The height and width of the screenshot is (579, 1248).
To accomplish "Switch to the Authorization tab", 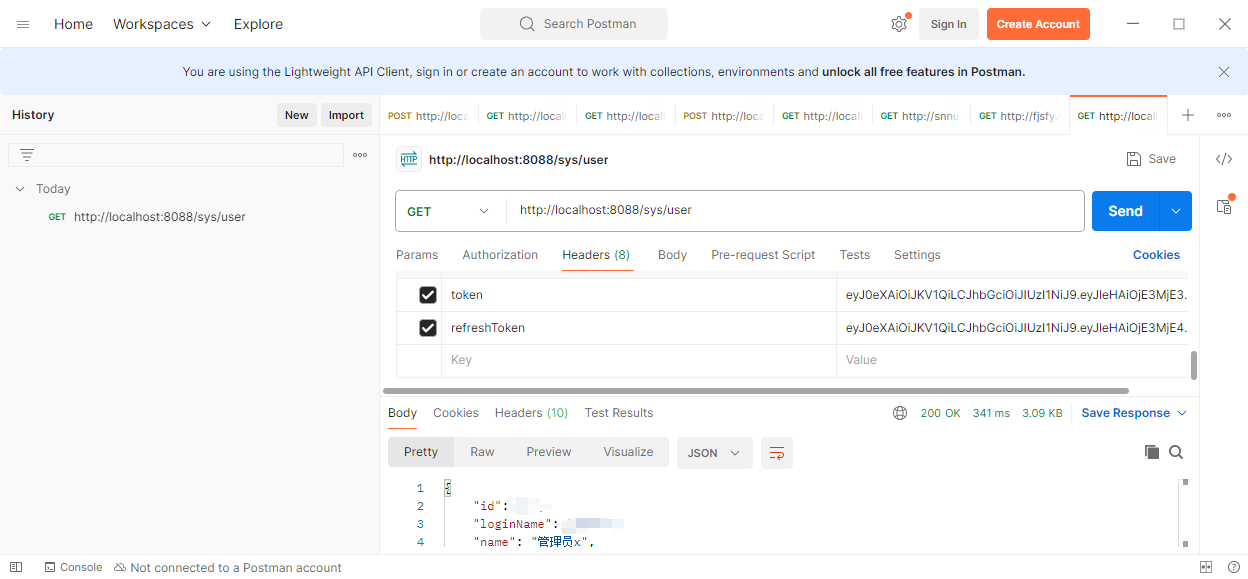I will (x=500, y=255).
